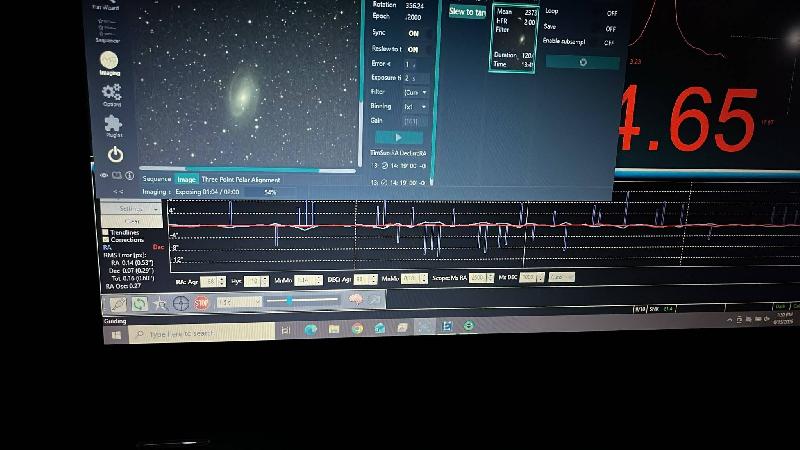The height and width of the screenshot is (450, 800).
Task: Expand the Filter dropdown
Action: 415,92
